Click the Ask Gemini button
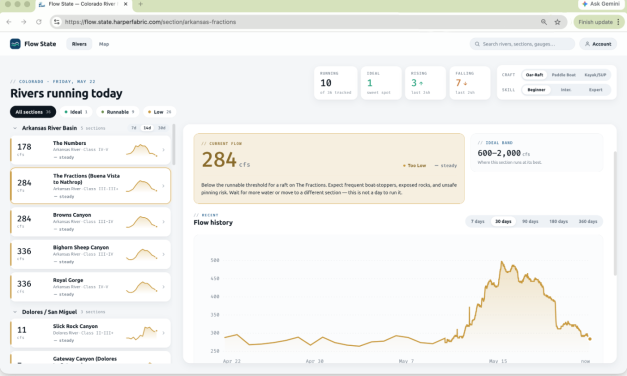This screenshot has height=376, width=627. pyautogui.click(x=601, y=4)
